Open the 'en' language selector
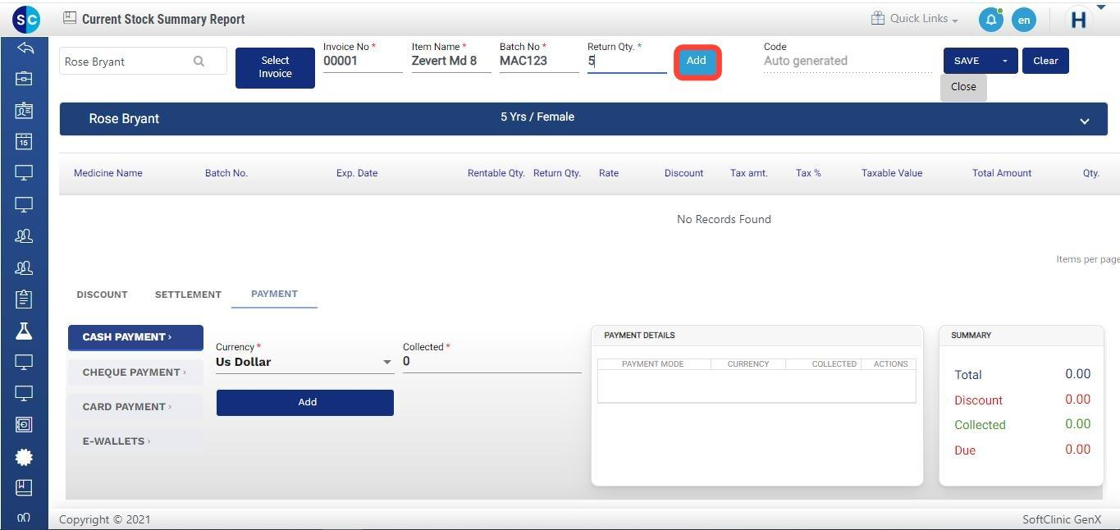 [x=1023, y=19]
